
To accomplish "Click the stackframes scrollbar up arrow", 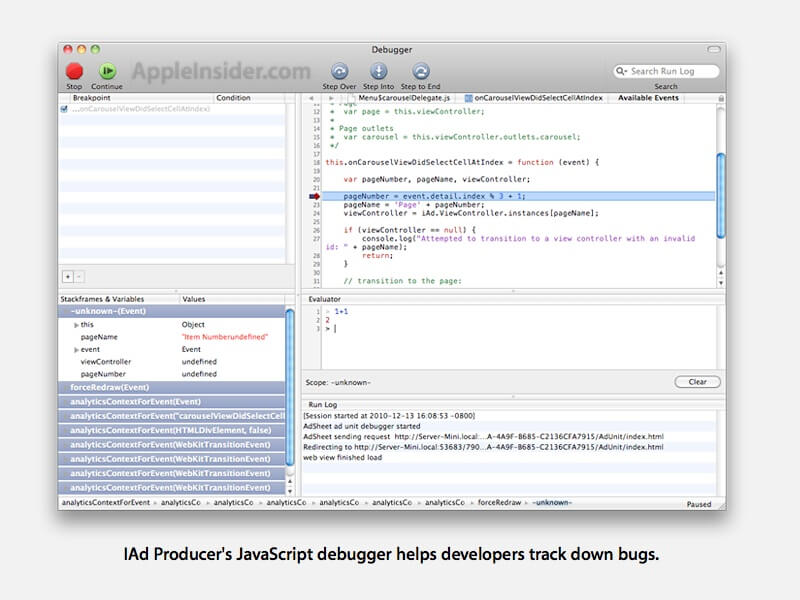I will tap(290, 481).
